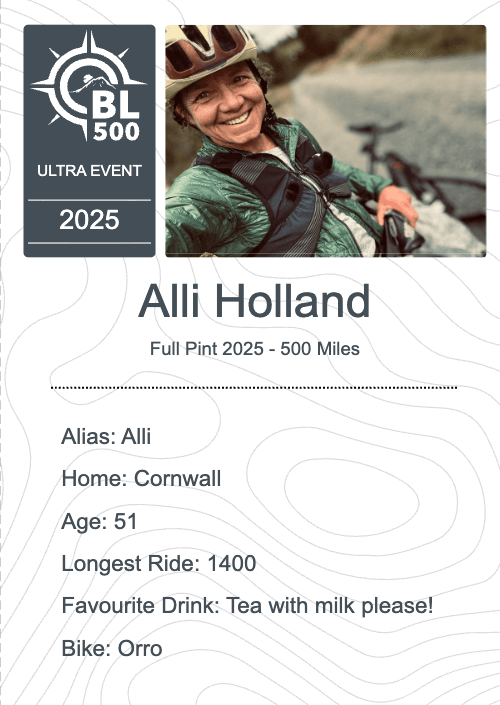Click the BL 500 compass logo
The image size is (500, 705).
pos(89,85)
